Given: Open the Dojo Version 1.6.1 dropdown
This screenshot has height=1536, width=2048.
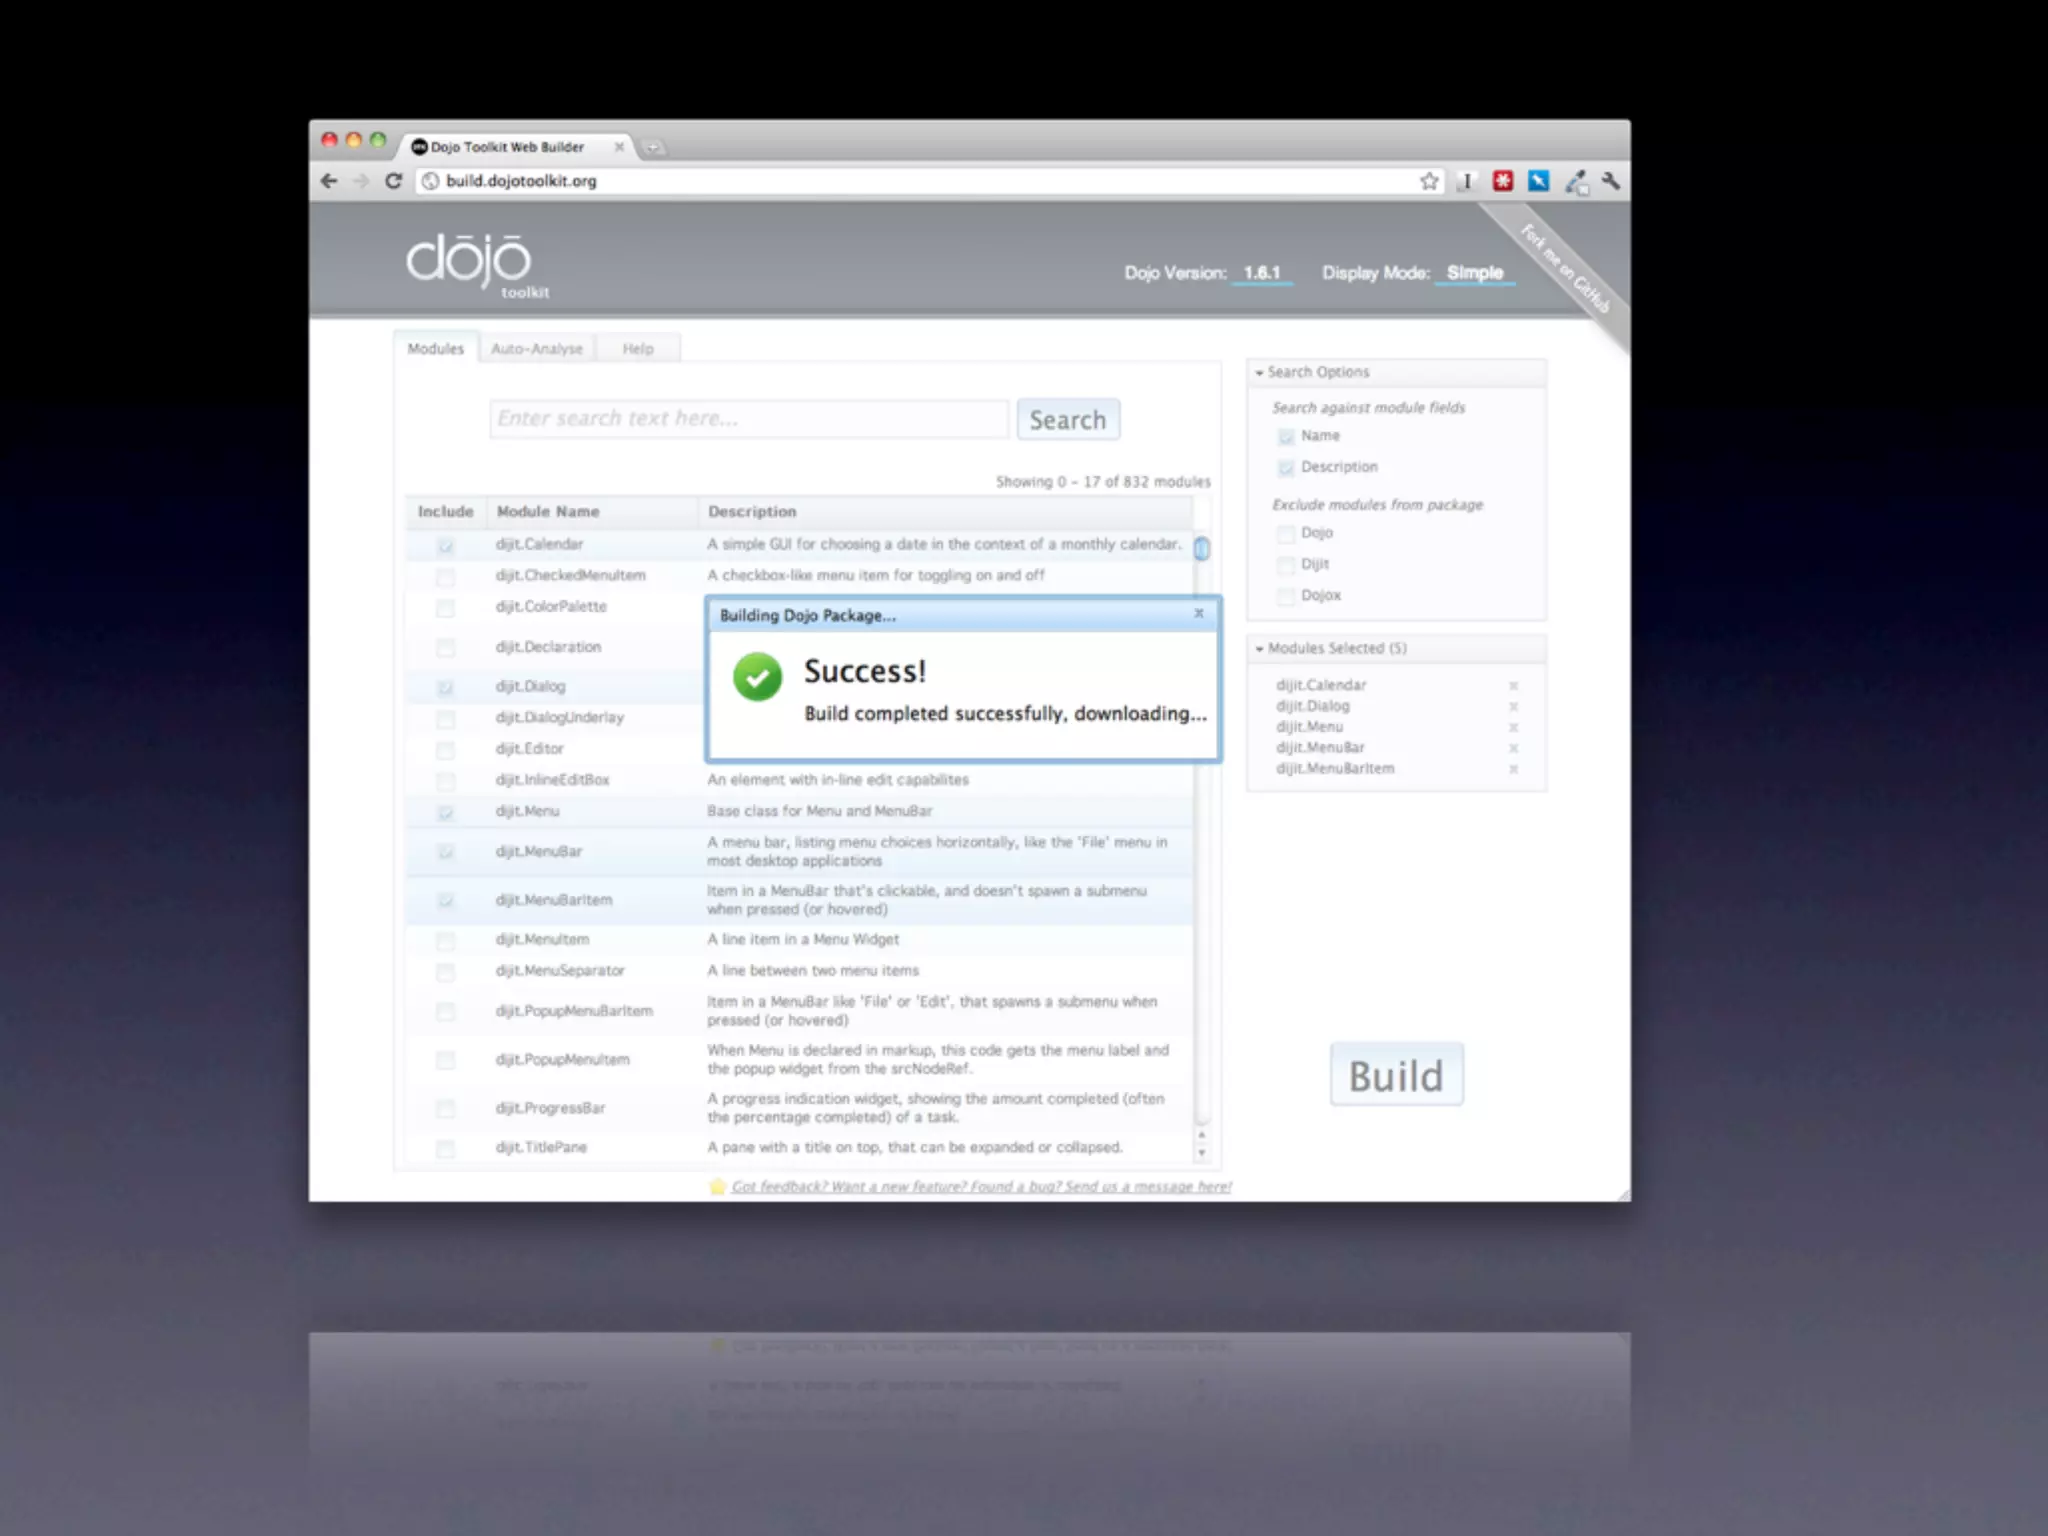Looking at the screenshot, I should coord(1261,273).
